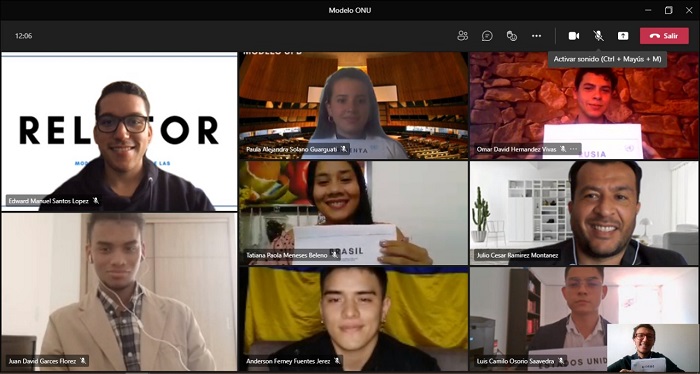Click the Anderson Ferney Fuentes Jerez name label
The width and height of the screenshot is (700, 374).
point(288,361)
